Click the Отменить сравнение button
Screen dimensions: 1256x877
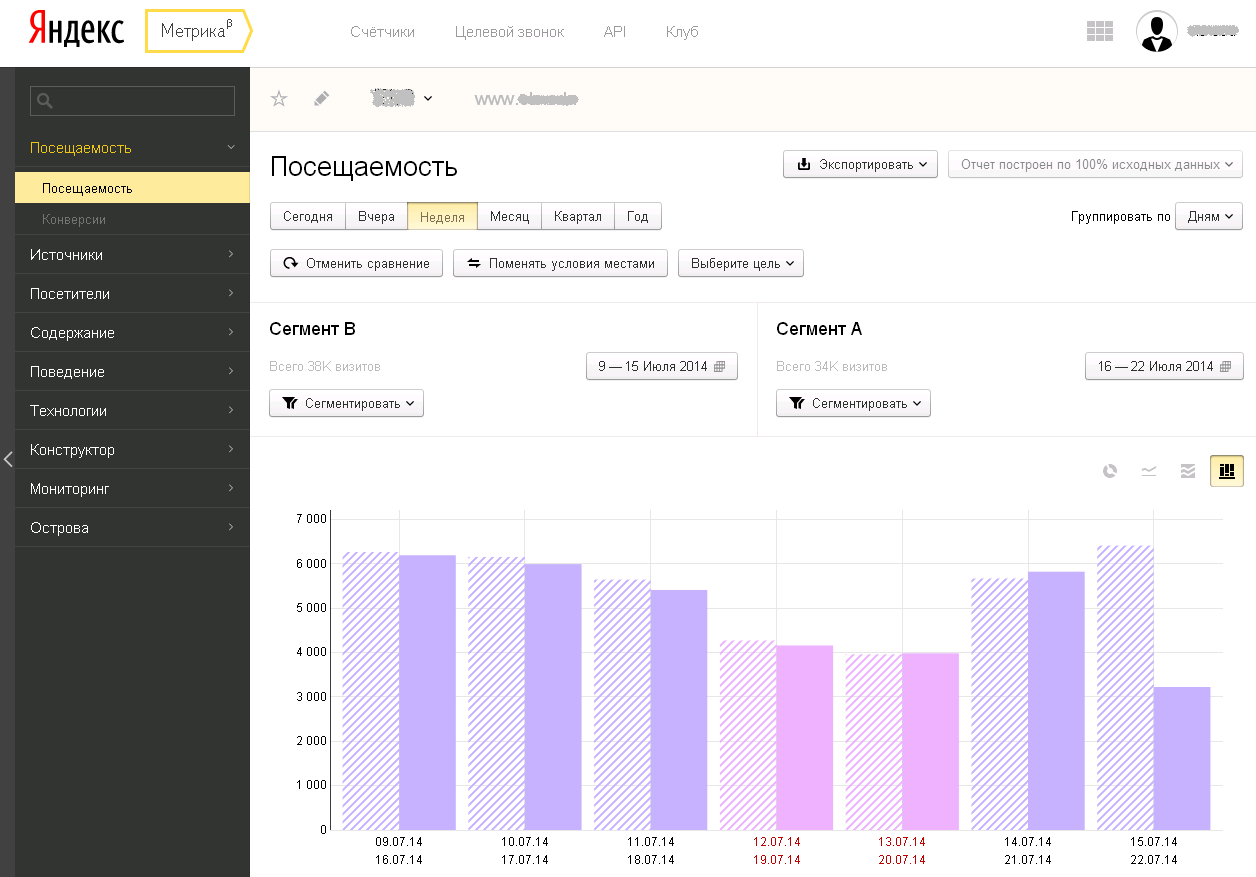pos(356,263)
